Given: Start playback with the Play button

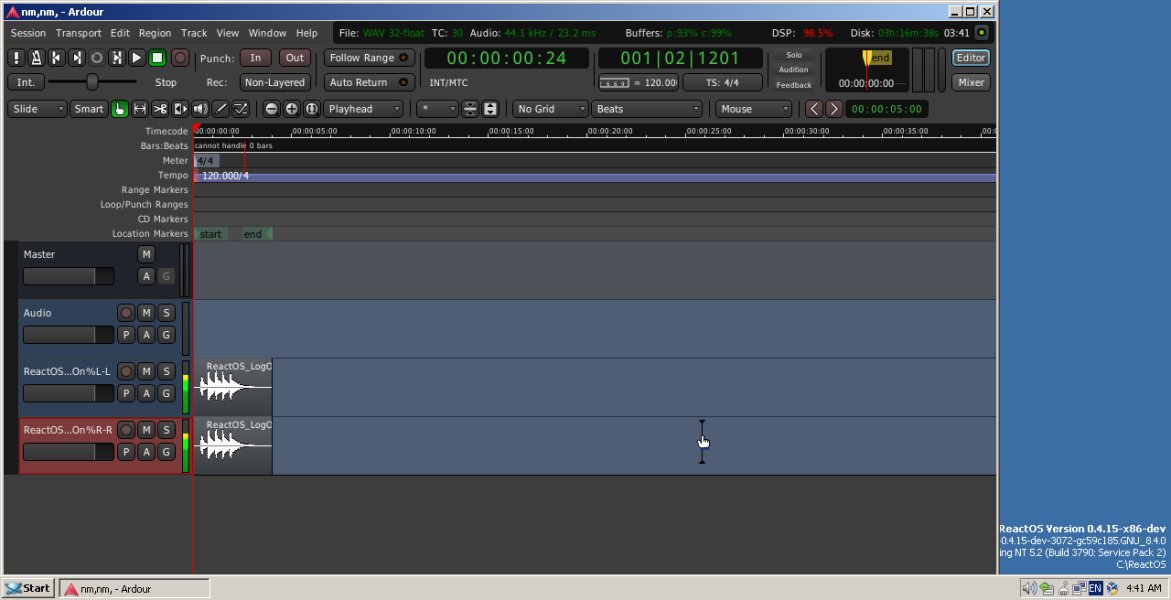Looking at the screenshot, I should click(137, 58).
